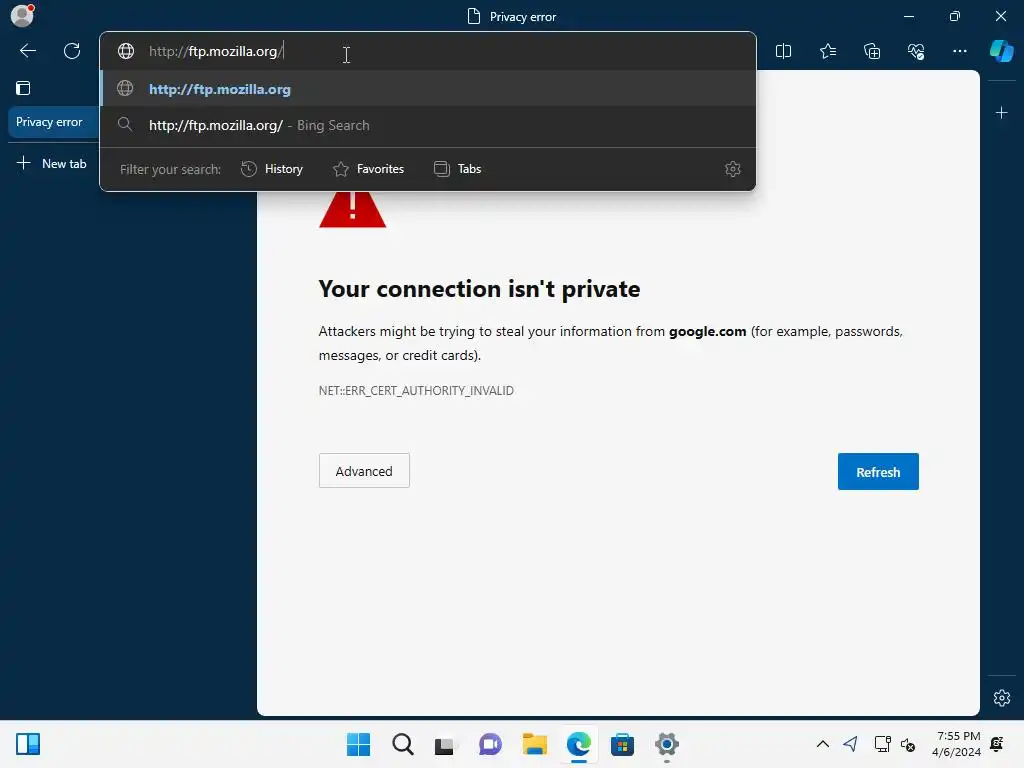Open address bar search settings gear
The width and height of the screenshot is (1024, 768).
coord(732,169)
